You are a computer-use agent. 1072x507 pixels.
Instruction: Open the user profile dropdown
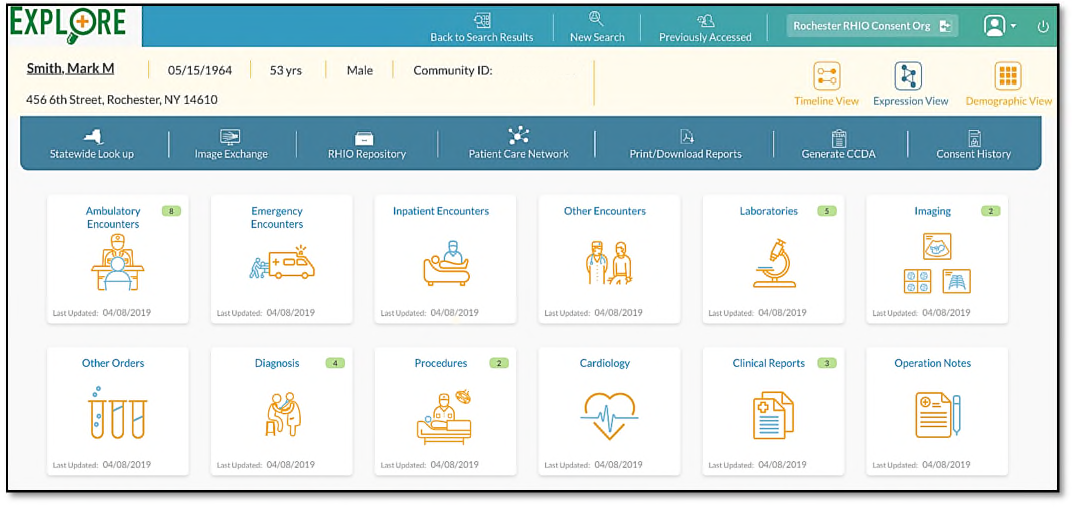click(x=999, y=26)
